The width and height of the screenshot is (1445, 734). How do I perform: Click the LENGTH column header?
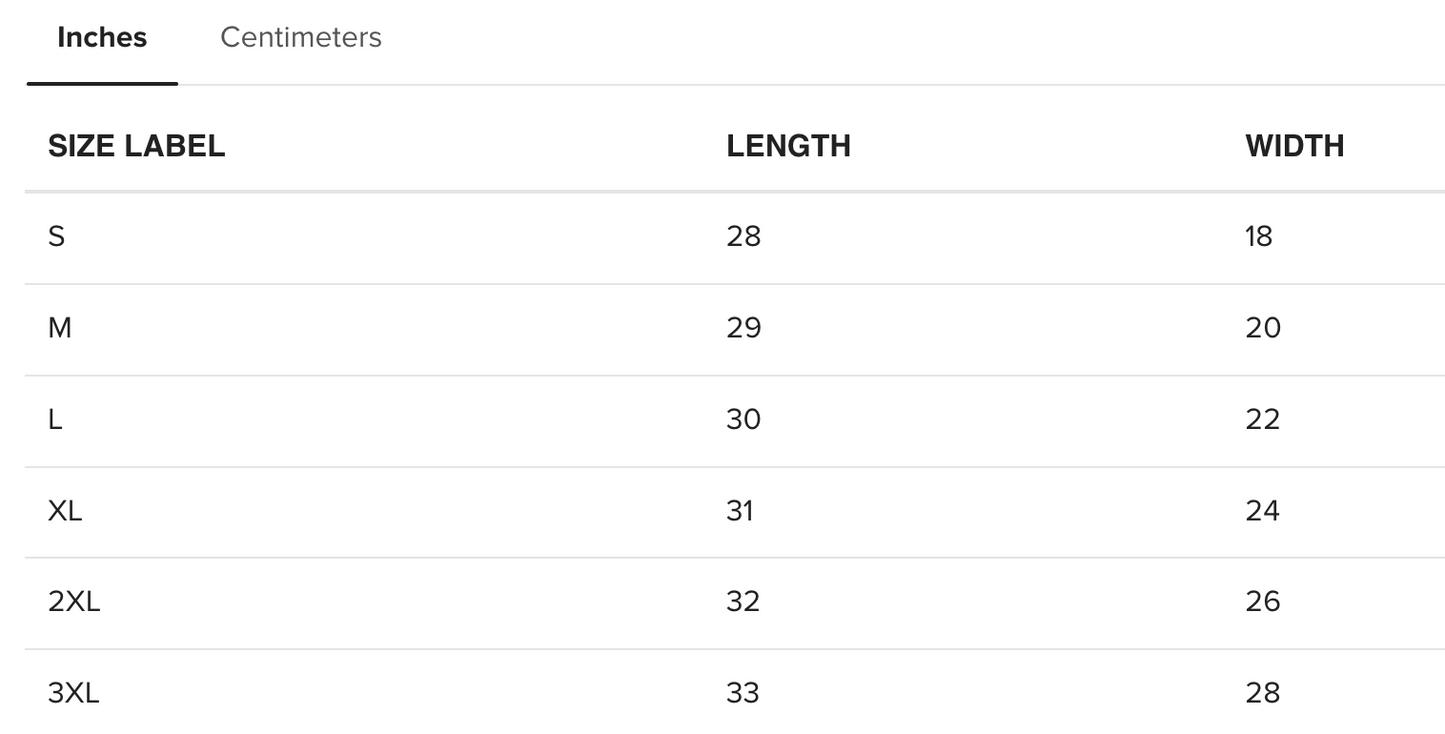tap(788, 146)
